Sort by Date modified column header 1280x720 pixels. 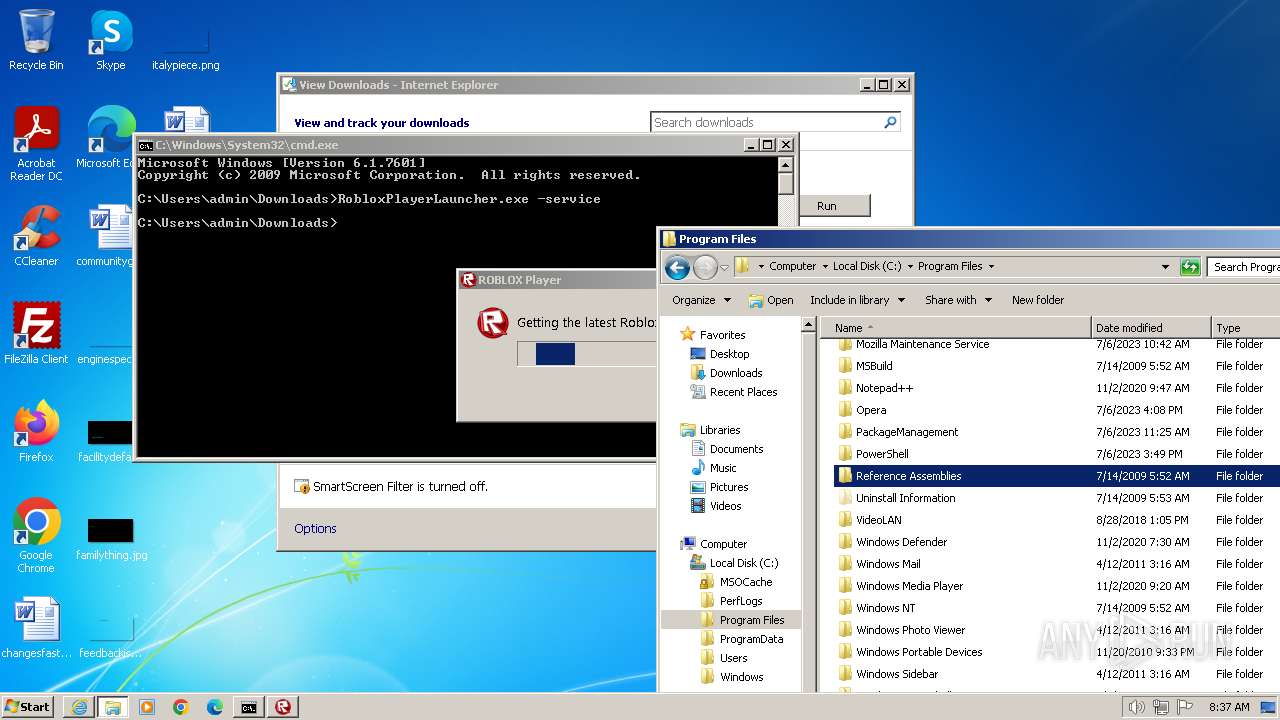1151,328
